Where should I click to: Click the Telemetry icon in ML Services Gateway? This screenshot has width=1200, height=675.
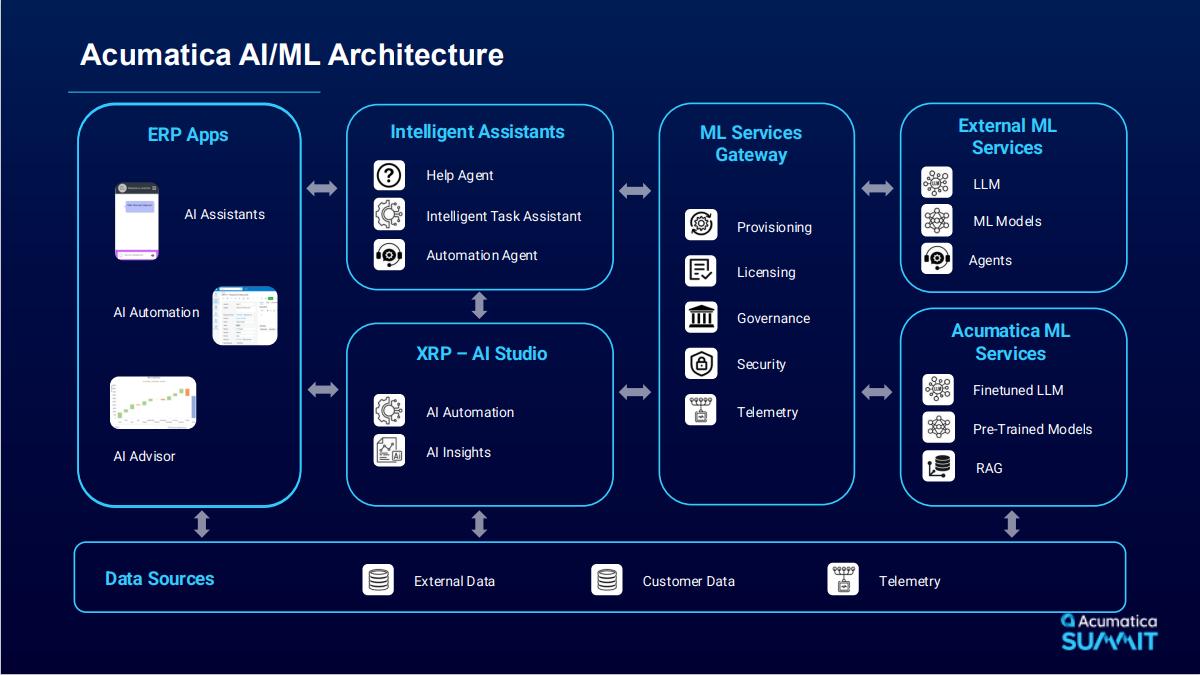pyautogui.click(x=701, y=411)
